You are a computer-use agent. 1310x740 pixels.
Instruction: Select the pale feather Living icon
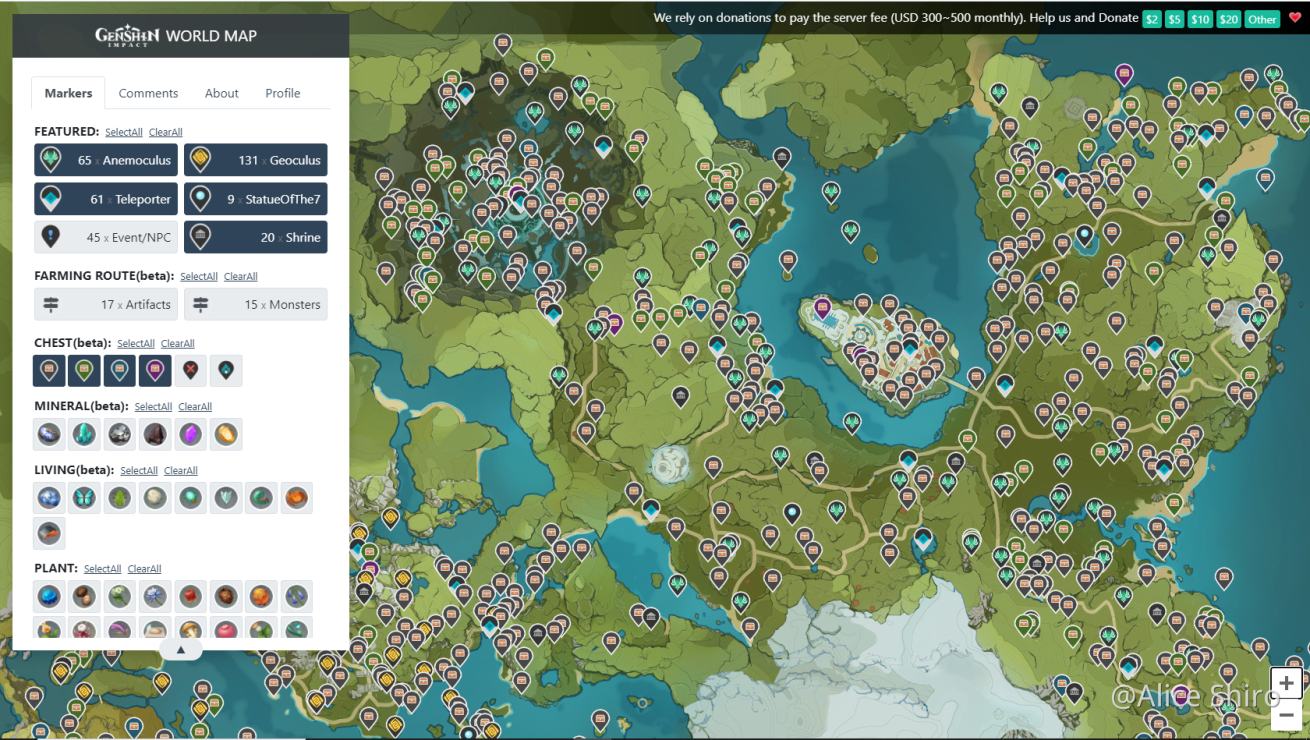pos(226,498)
